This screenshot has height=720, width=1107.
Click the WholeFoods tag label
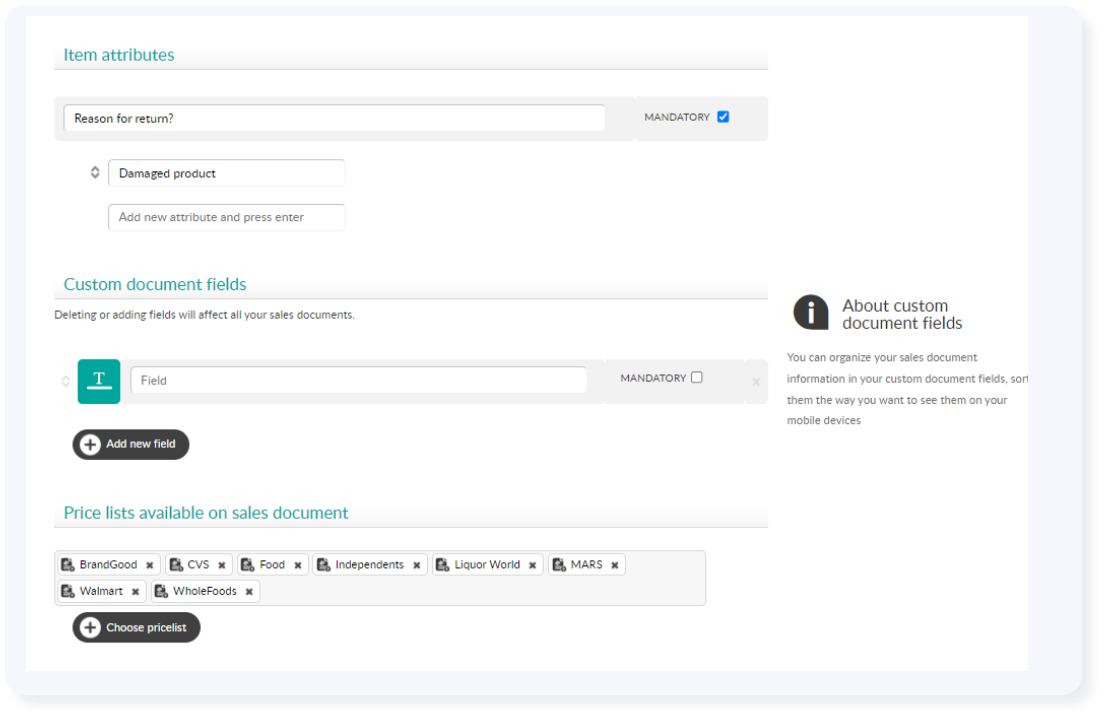tap(205, 591)
